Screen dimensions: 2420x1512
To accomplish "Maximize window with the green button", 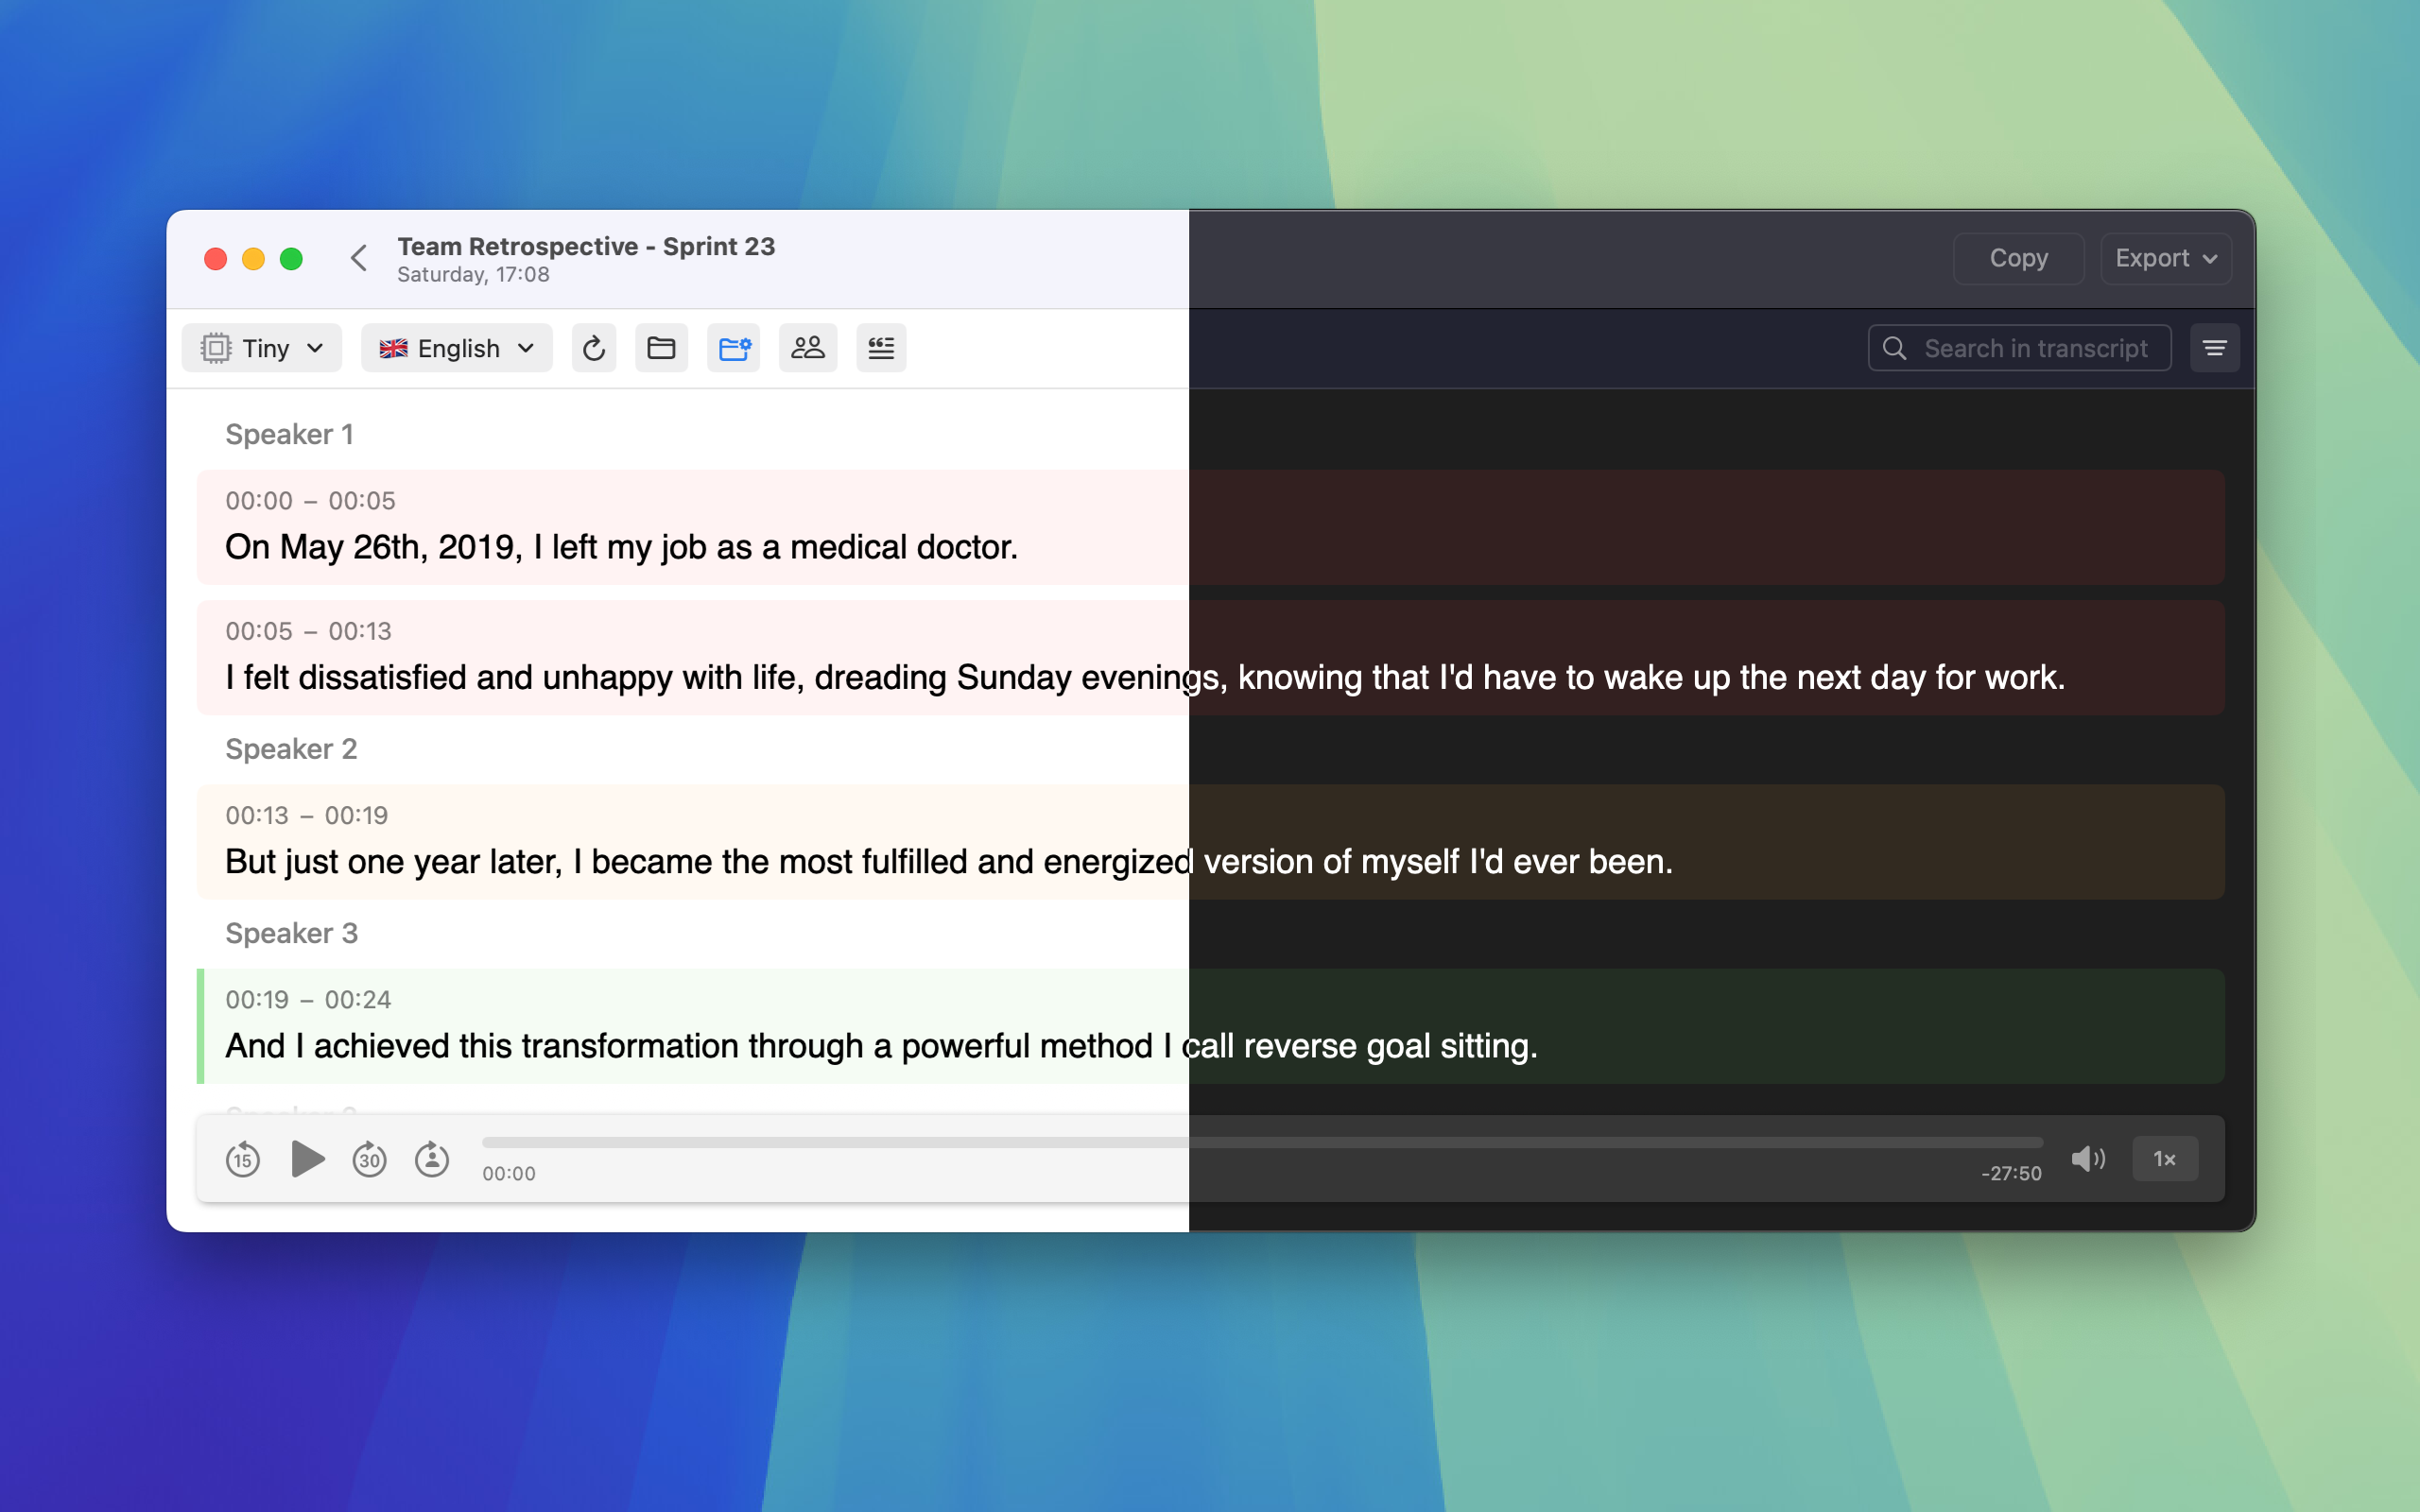I will tap(291, 259).
